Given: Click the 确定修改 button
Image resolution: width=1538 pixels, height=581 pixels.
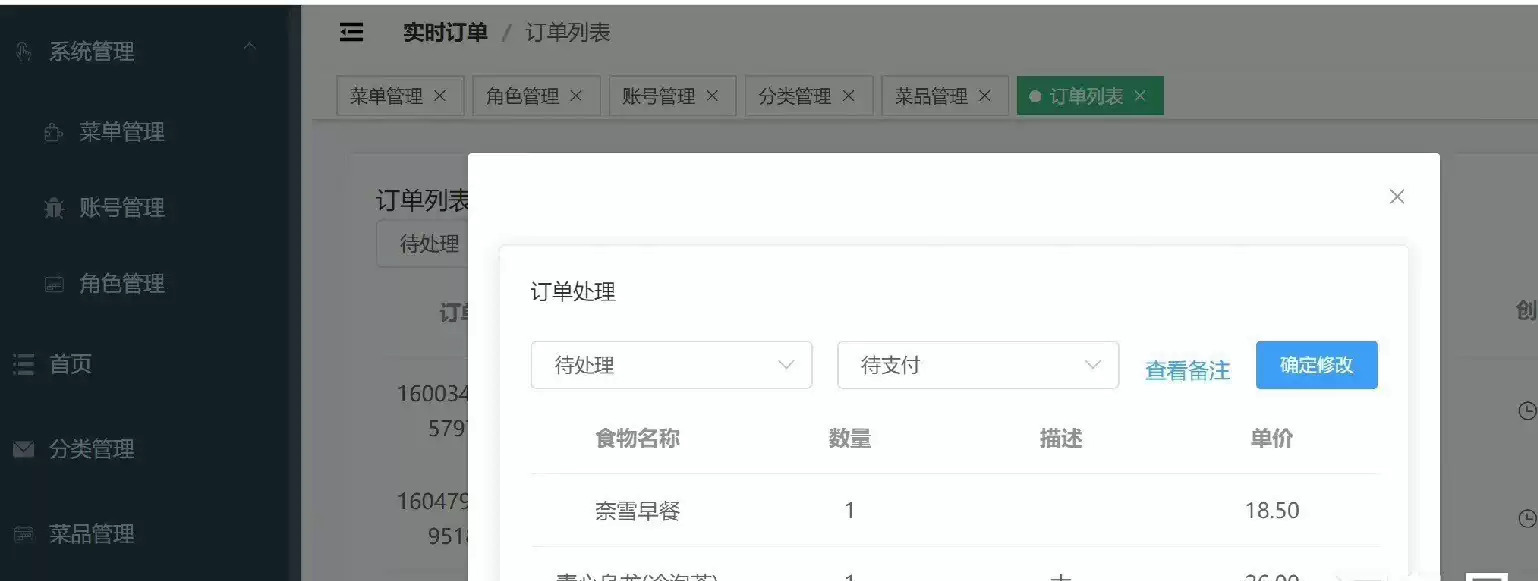Looking at the screenshot, I should 1316,365.
